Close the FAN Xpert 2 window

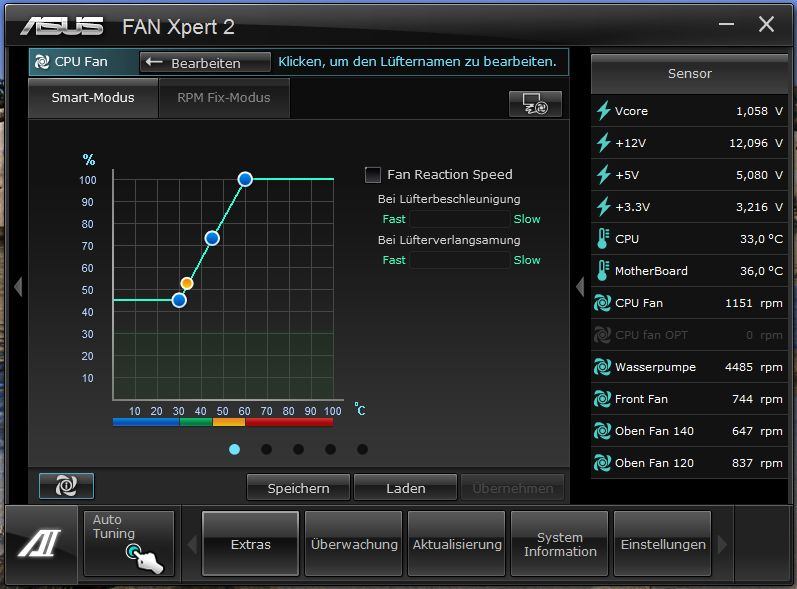tap(766, 24)
